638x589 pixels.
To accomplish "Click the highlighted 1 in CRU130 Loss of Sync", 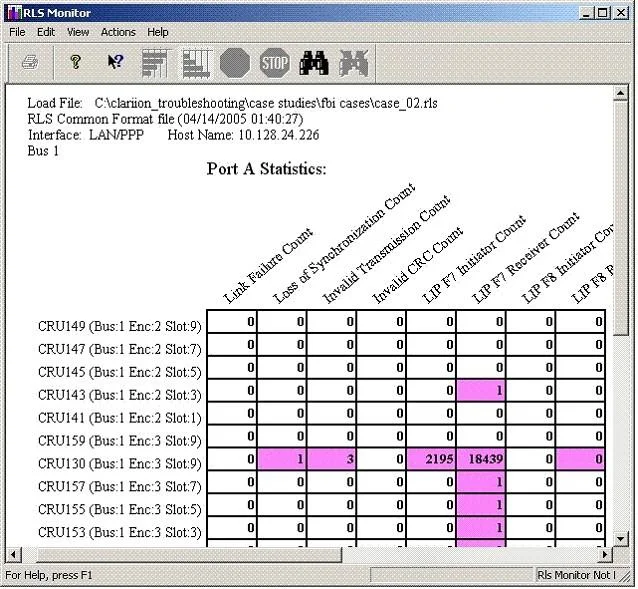I will click(282, 459).
